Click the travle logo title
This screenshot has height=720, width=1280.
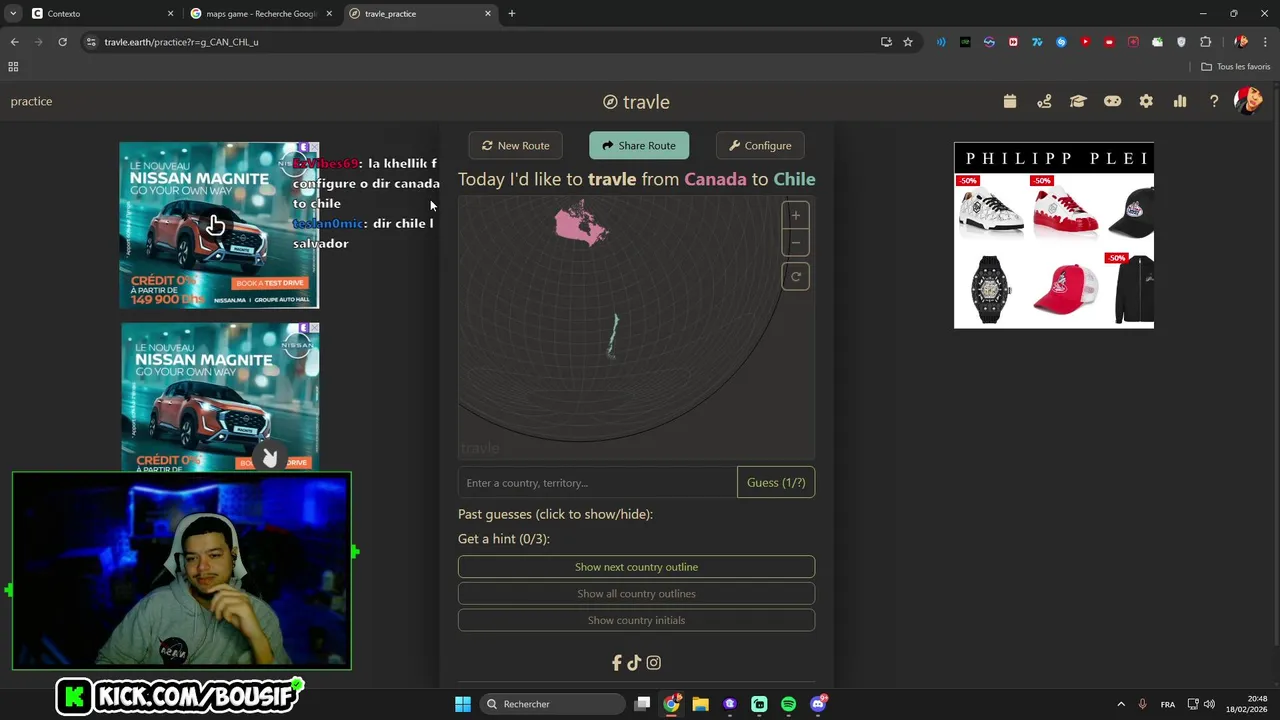click(636, 102)
